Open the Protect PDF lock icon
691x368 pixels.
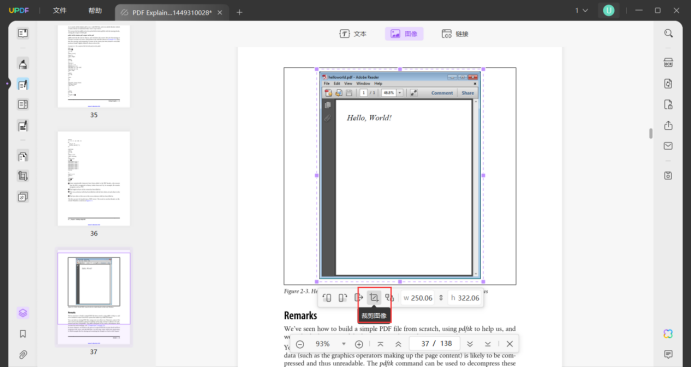[669, 104]
